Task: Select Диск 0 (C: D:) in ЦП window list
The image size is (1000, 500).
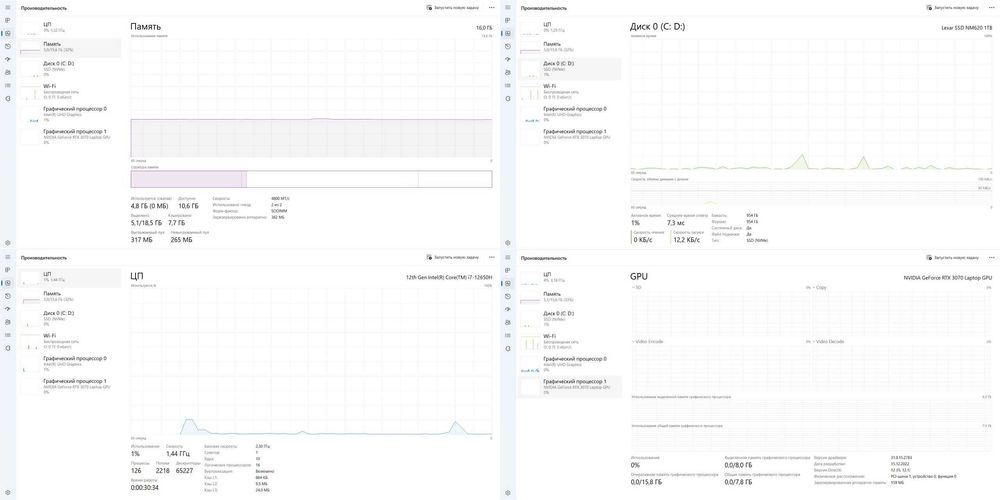Action: click(x=70, y=318)
